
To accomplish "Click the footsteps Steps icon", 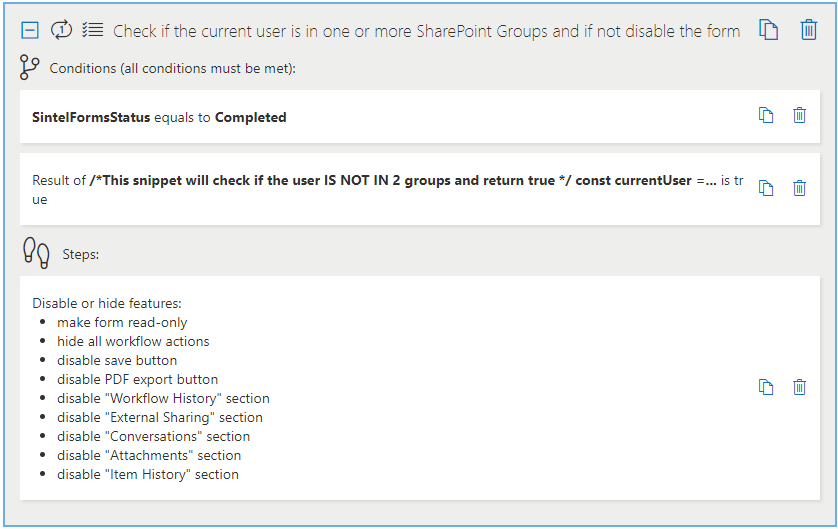I will click(36, 253).
